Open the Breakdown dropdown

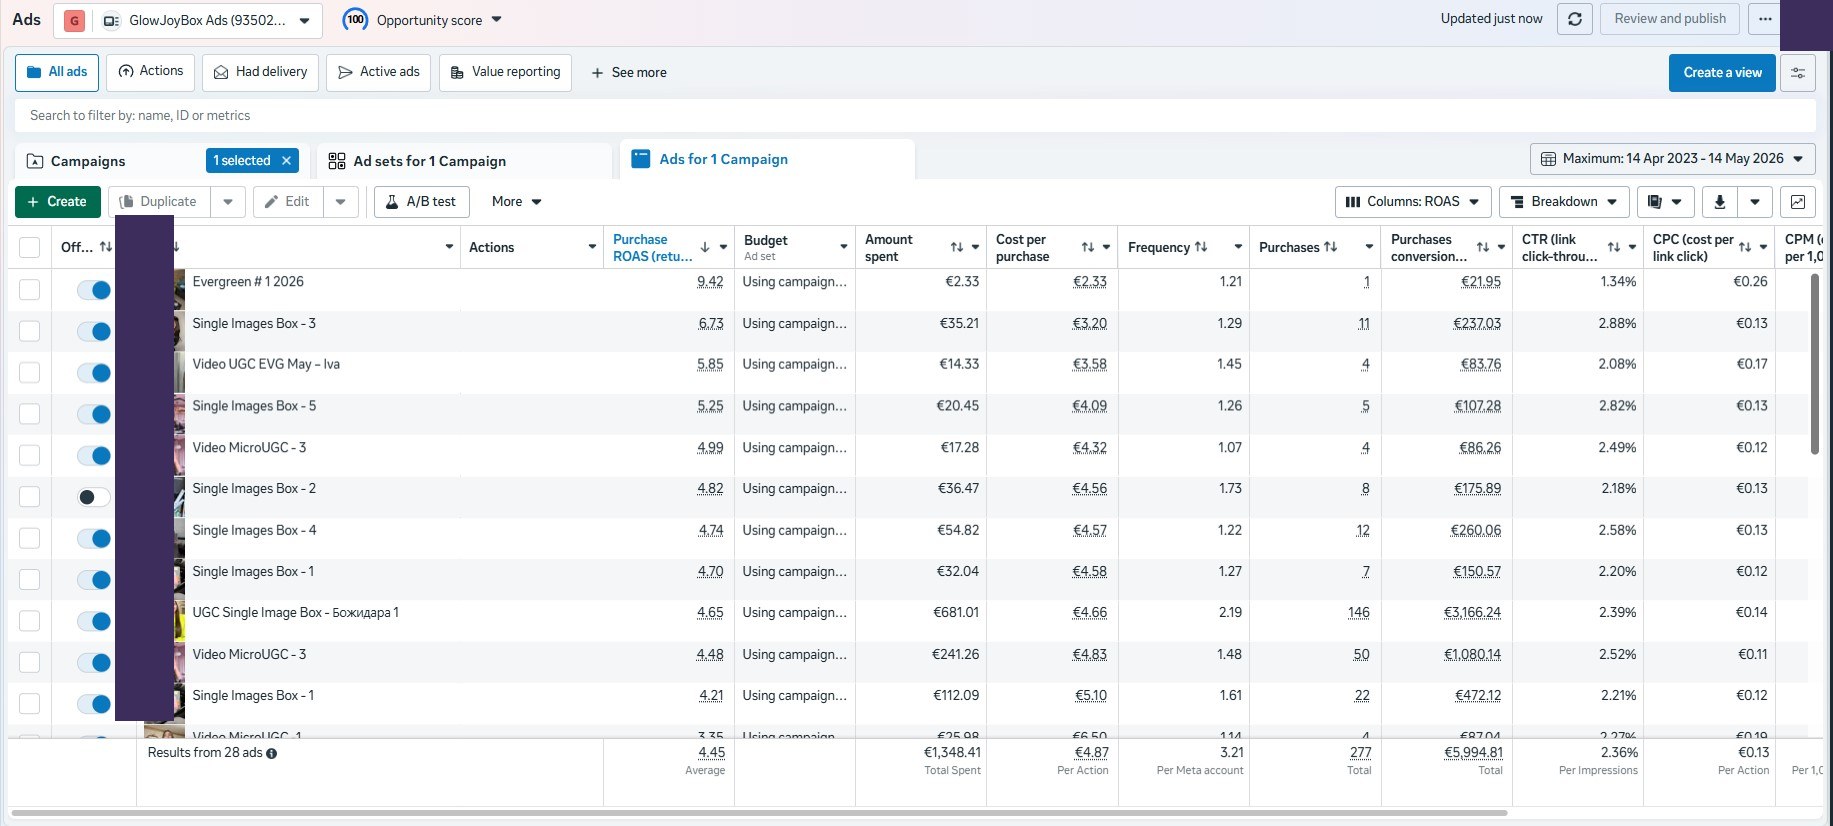(1564, 202)
